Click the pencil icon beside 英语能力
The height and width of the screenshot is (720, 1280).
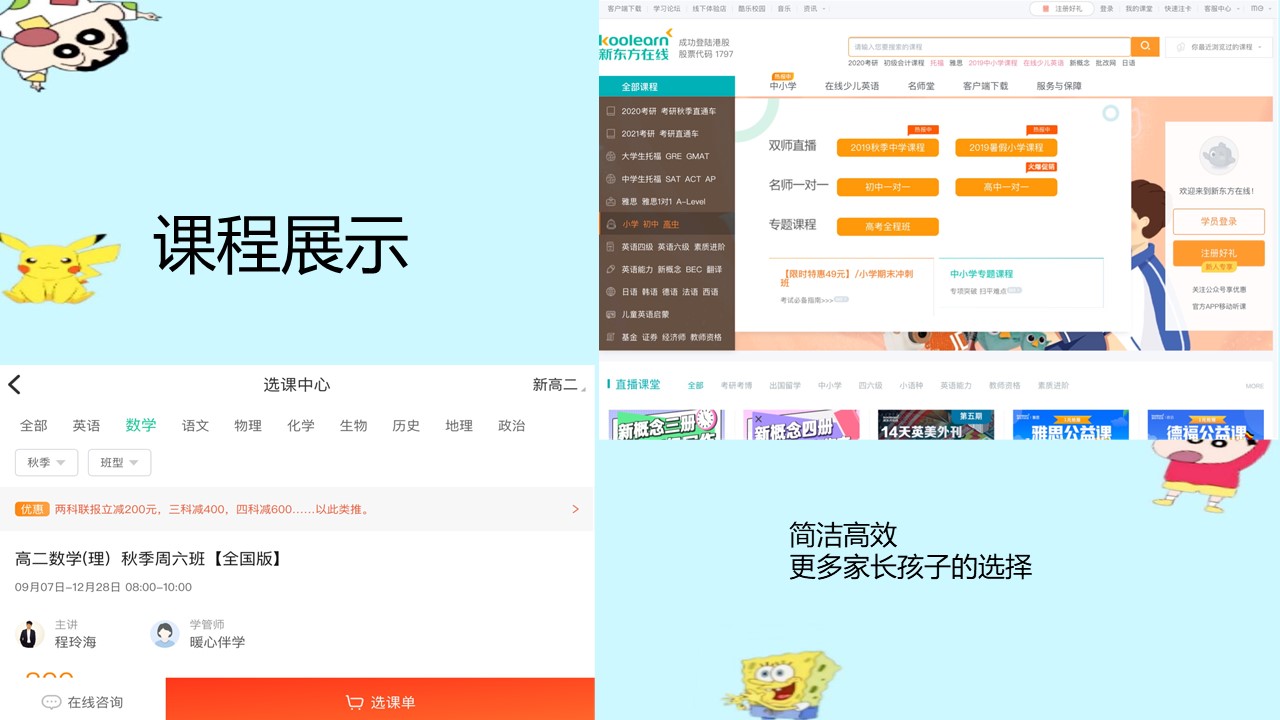[x=610, y=269]
